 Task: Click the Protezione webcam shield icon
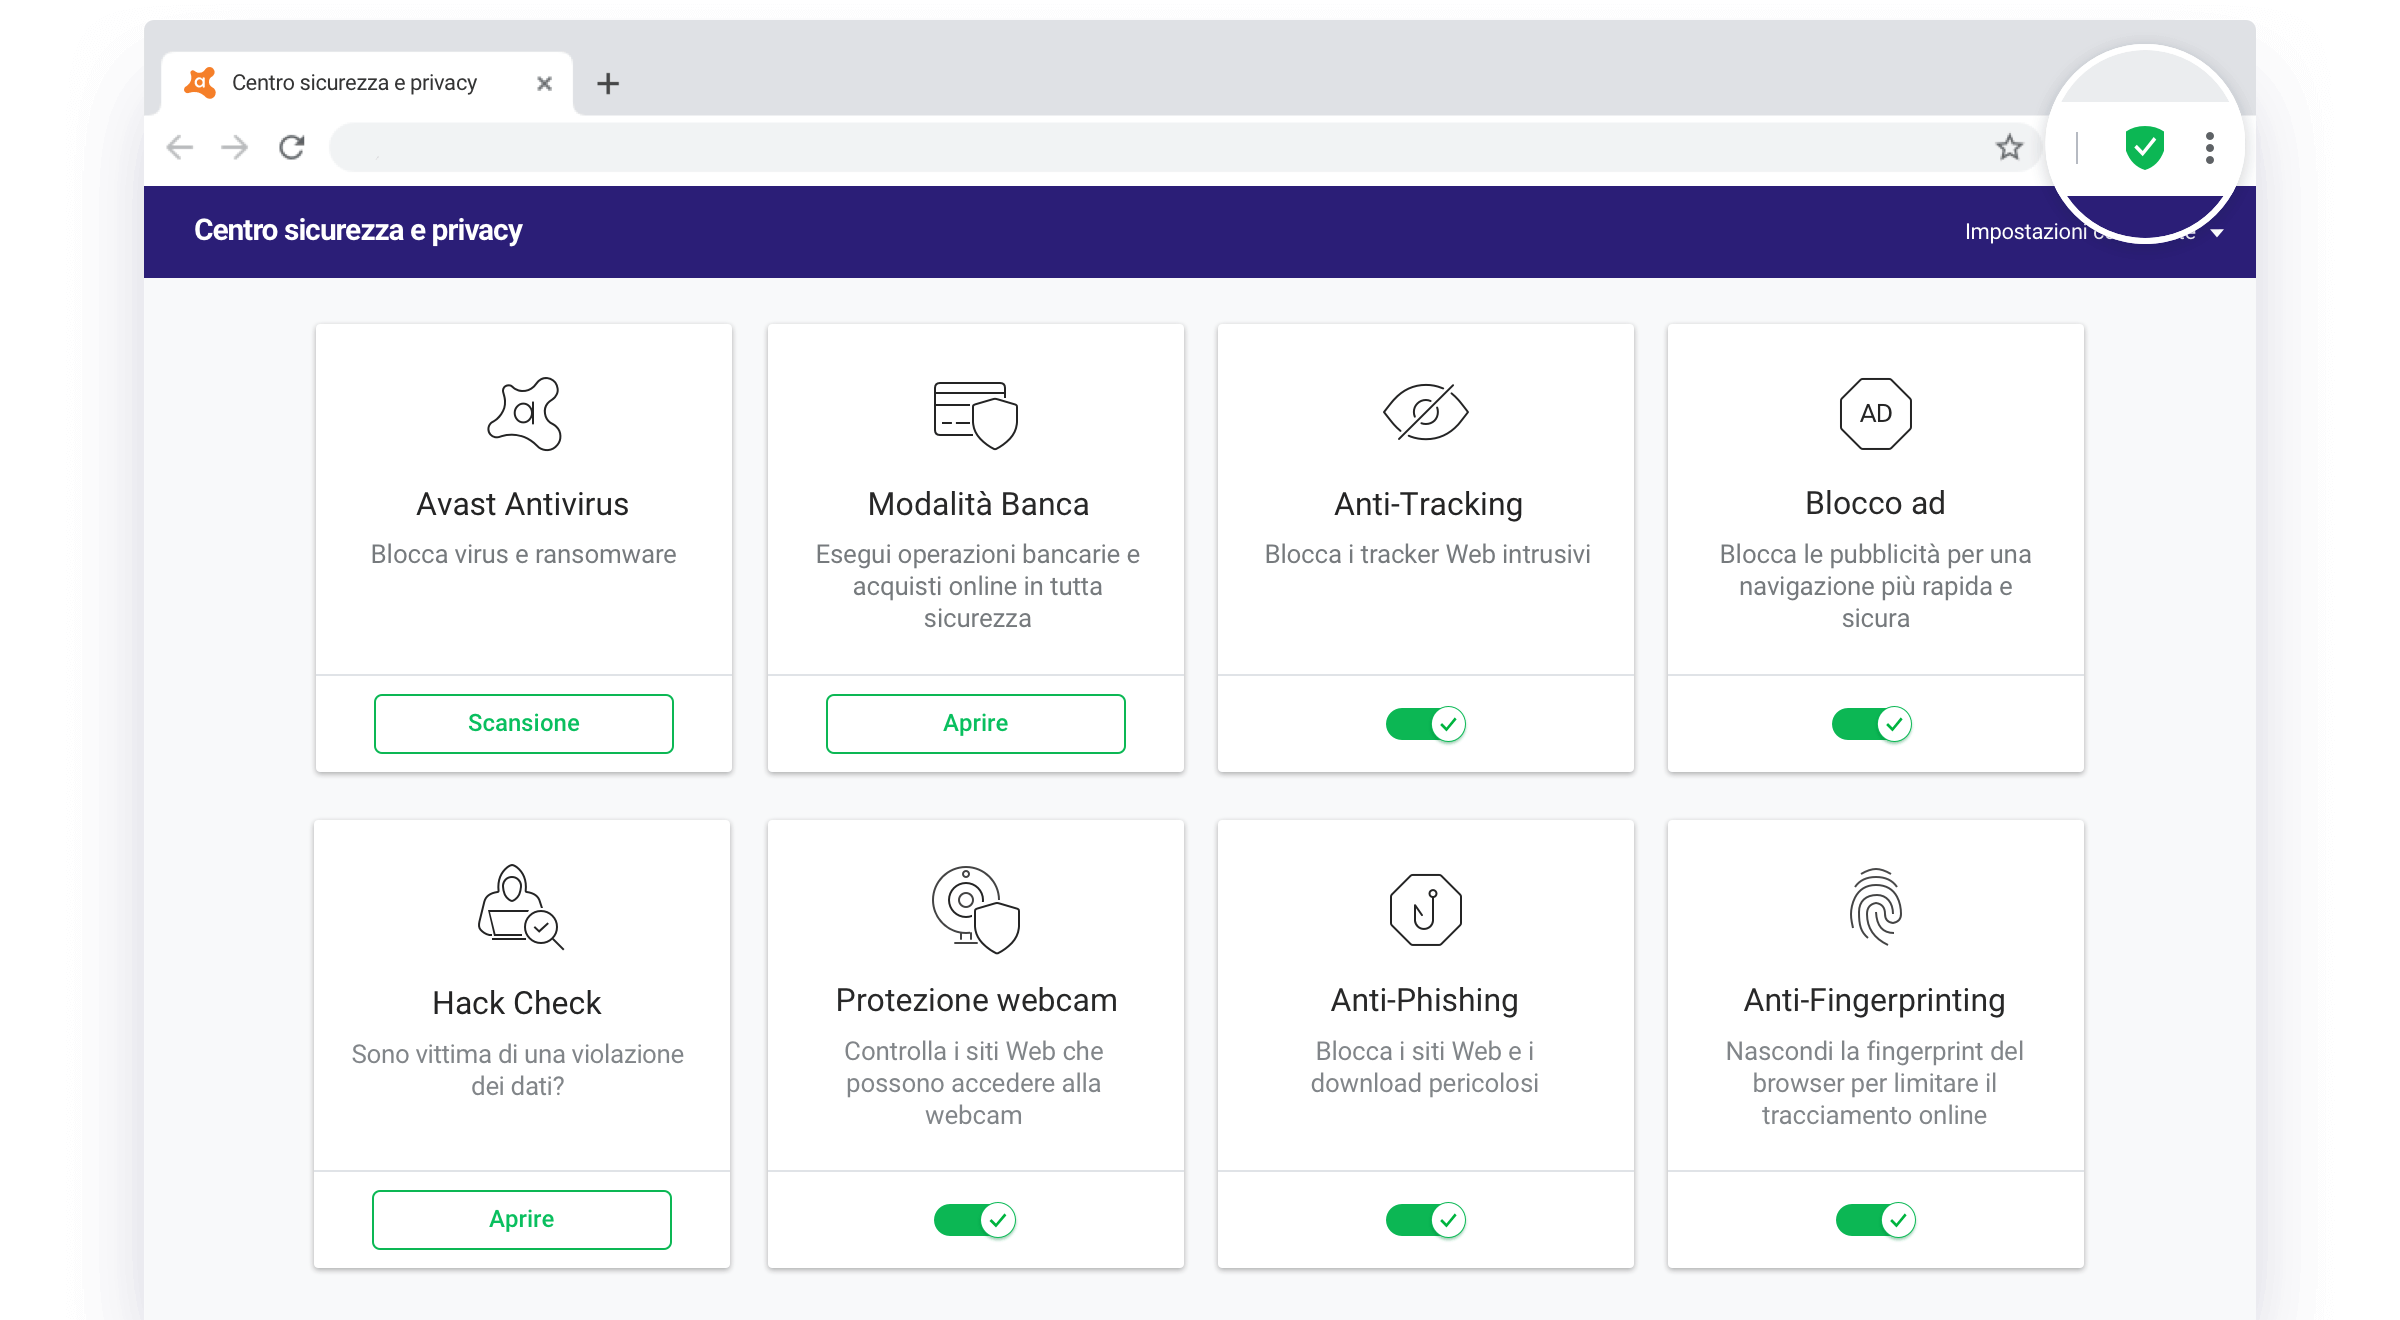(x=975, y=908)
